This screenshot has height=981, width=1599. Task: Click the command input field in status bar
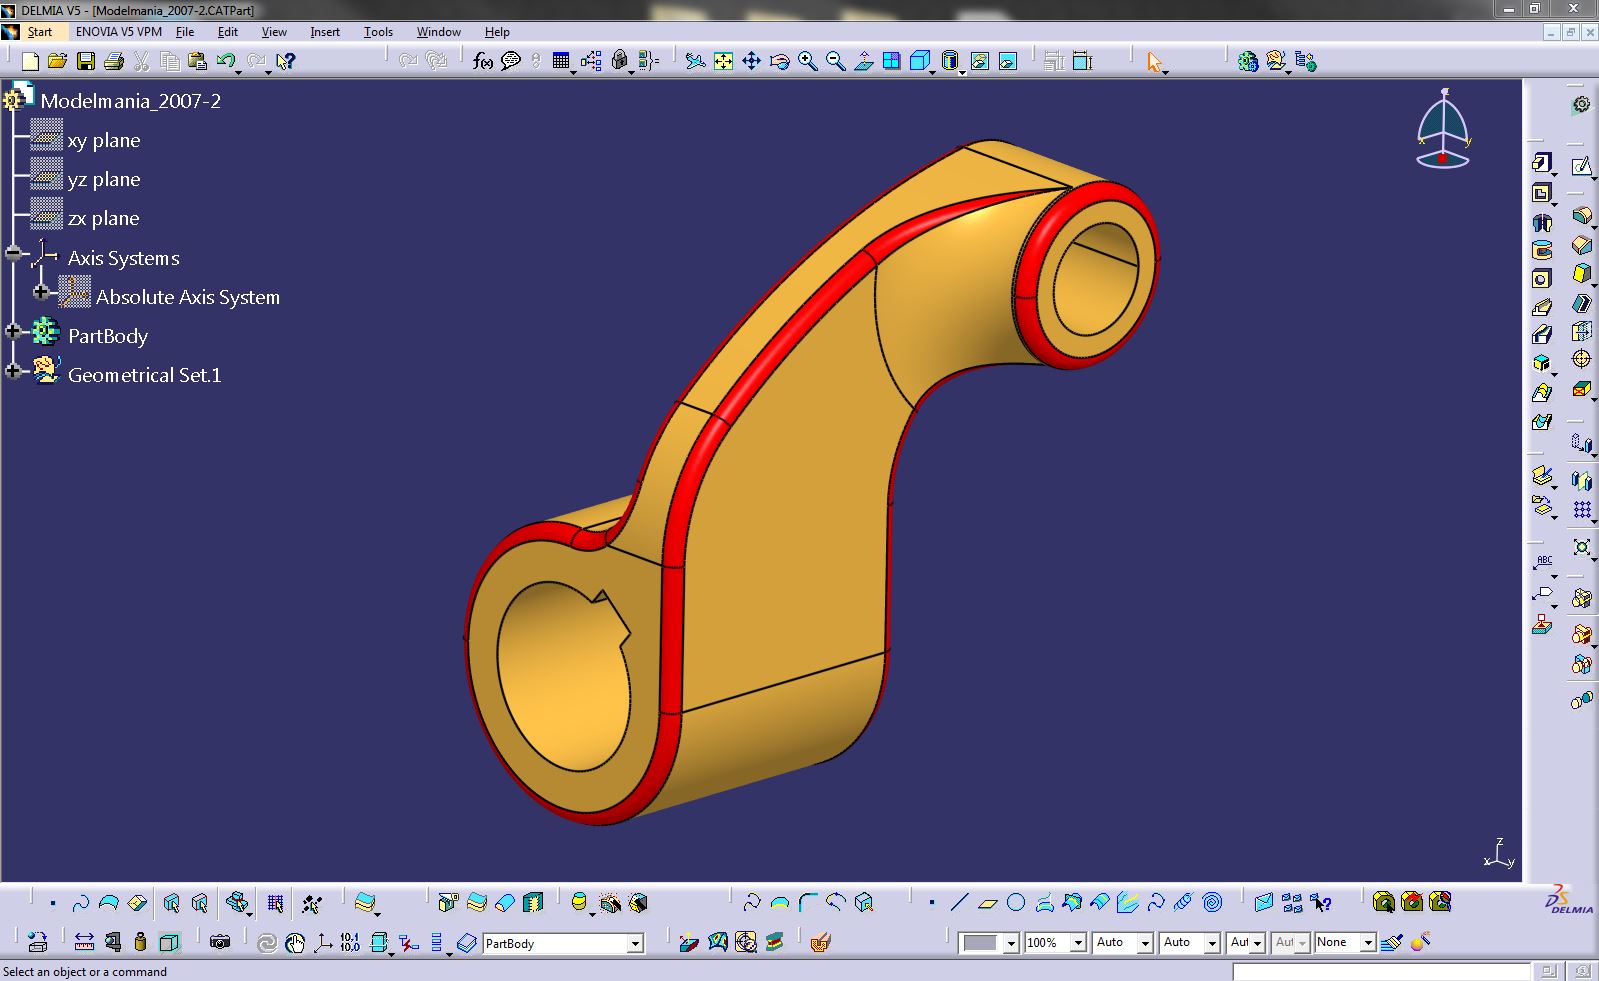click(x=1380, y=972)
